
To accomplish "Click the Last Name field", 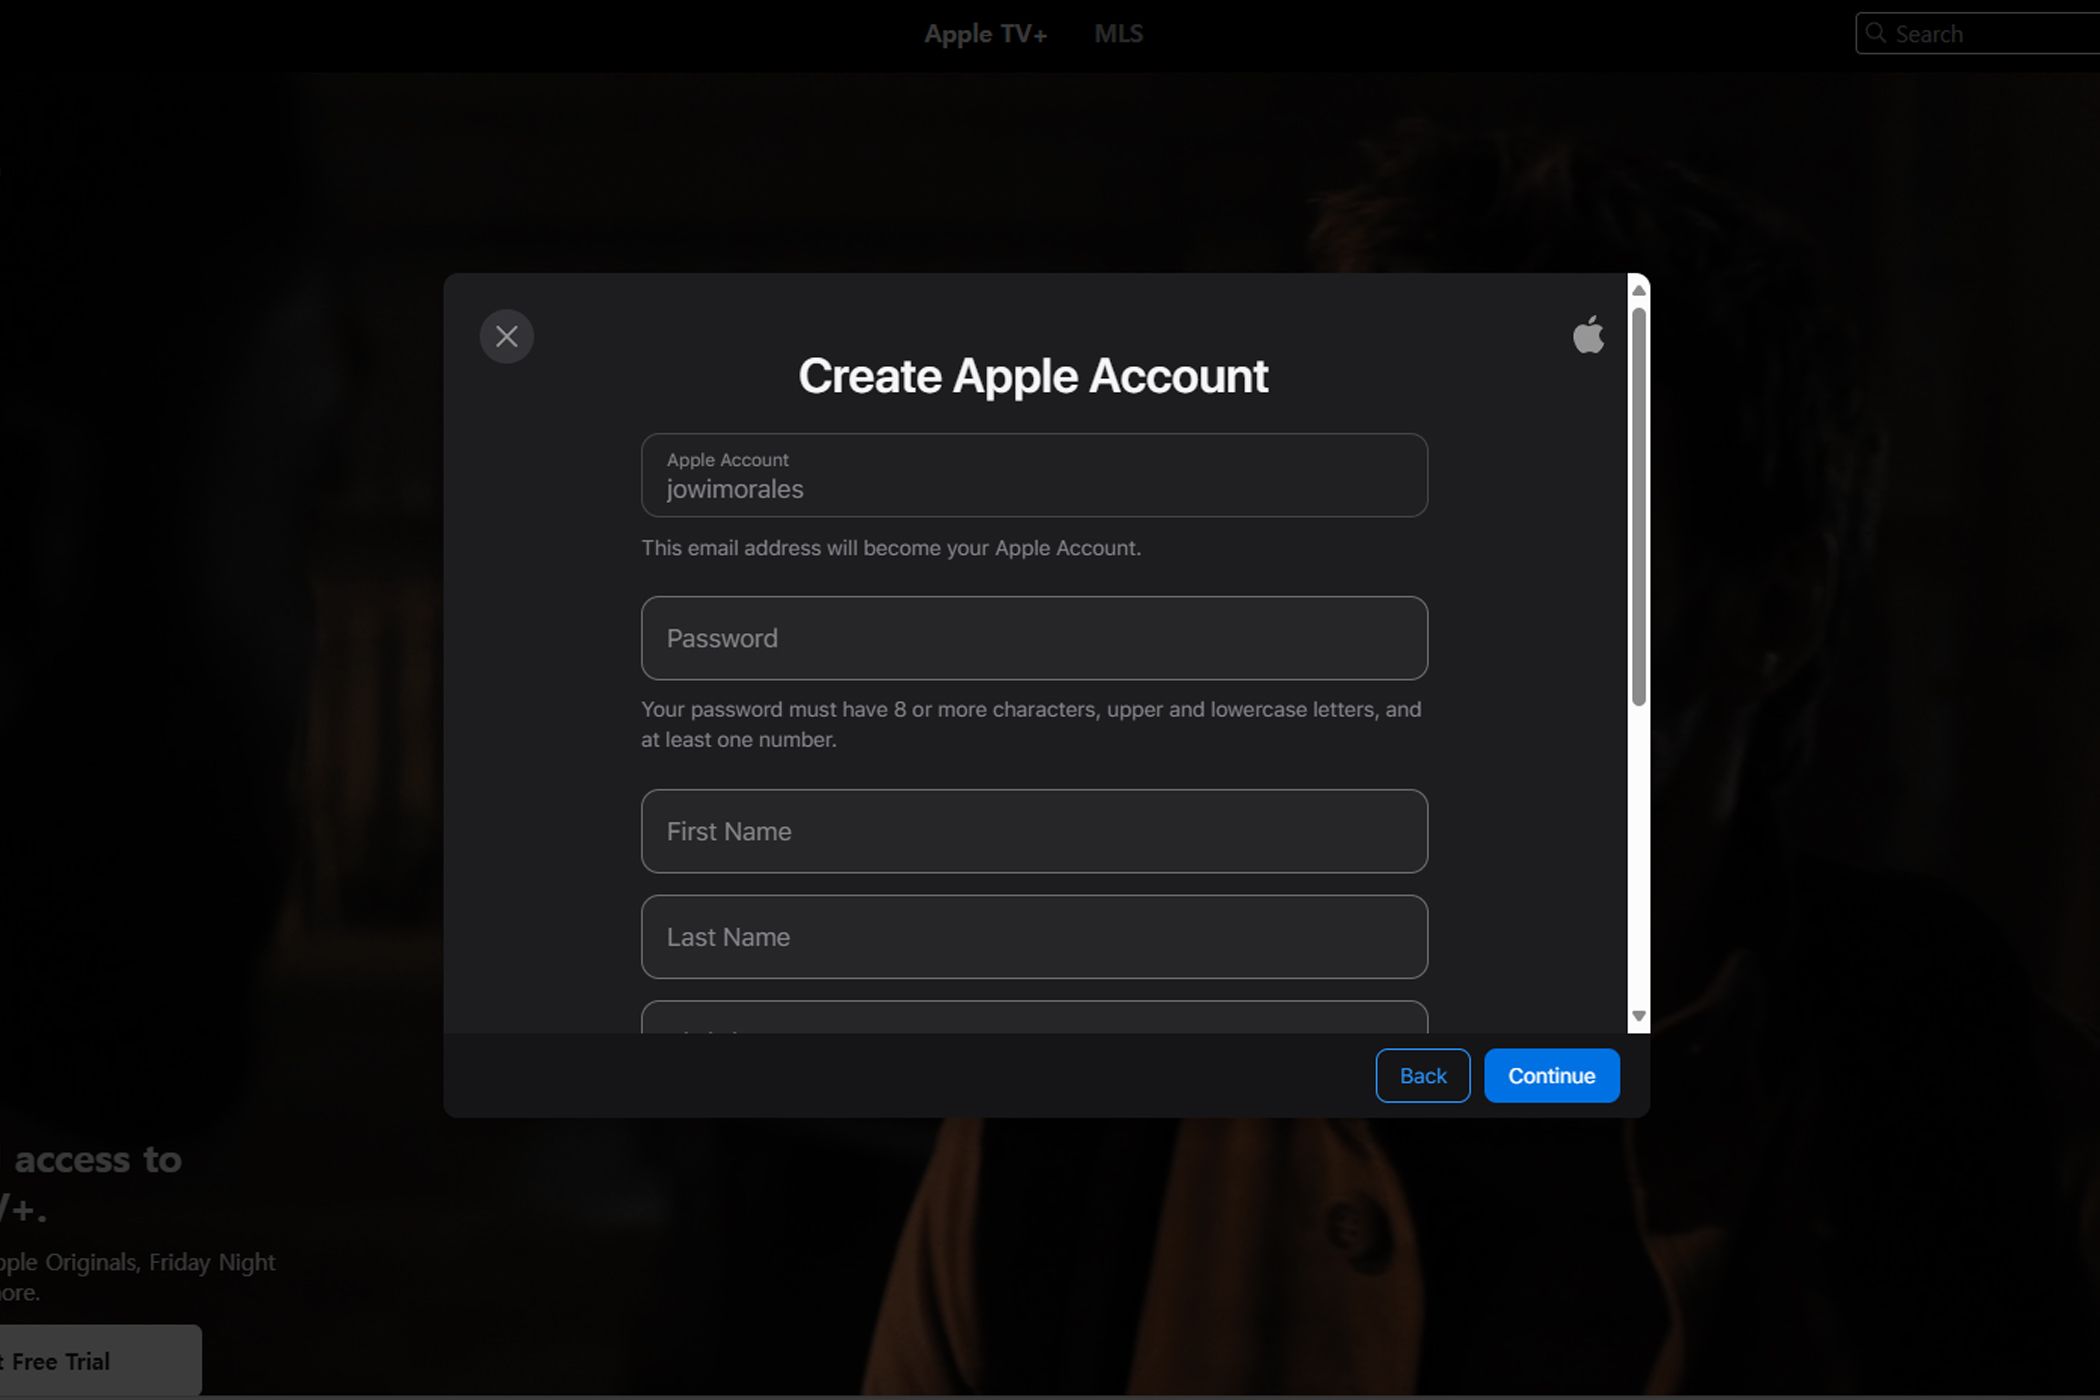I will tap(1033, 937).
